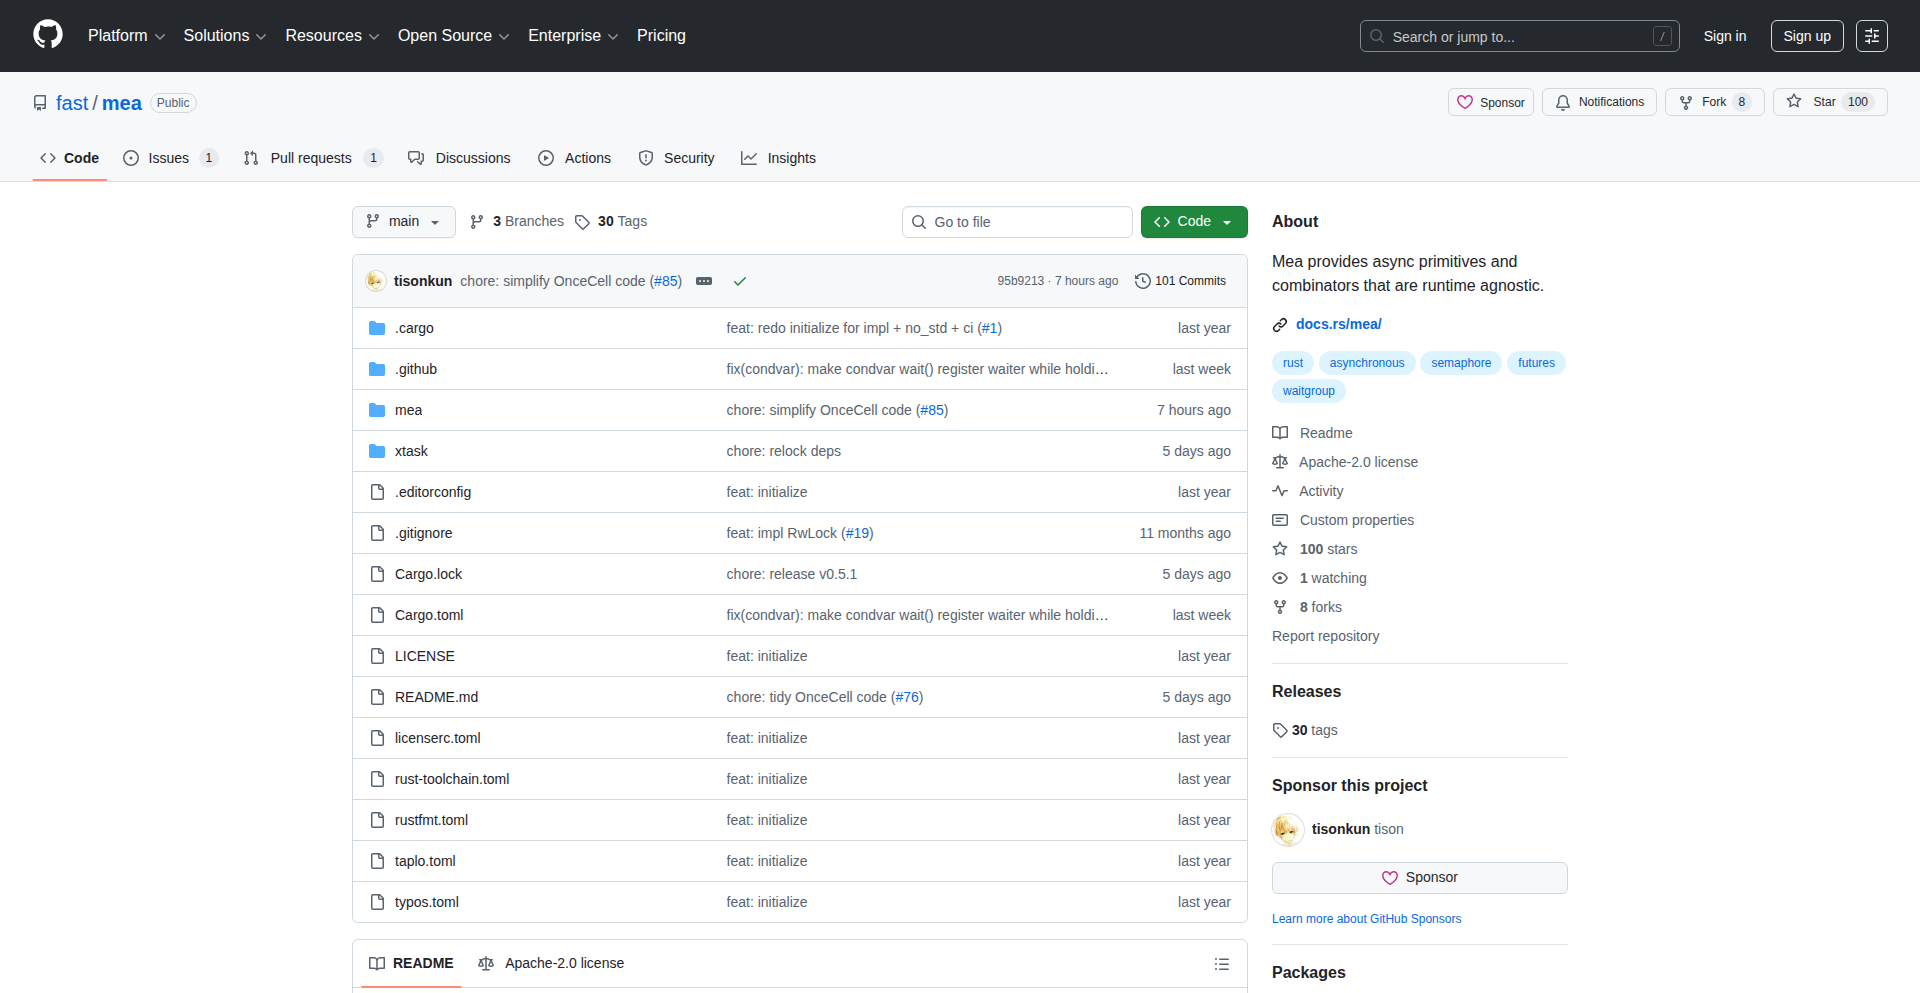
Task: Open commit message ellipsis expander icon
Action: click(x=705, y=281)
